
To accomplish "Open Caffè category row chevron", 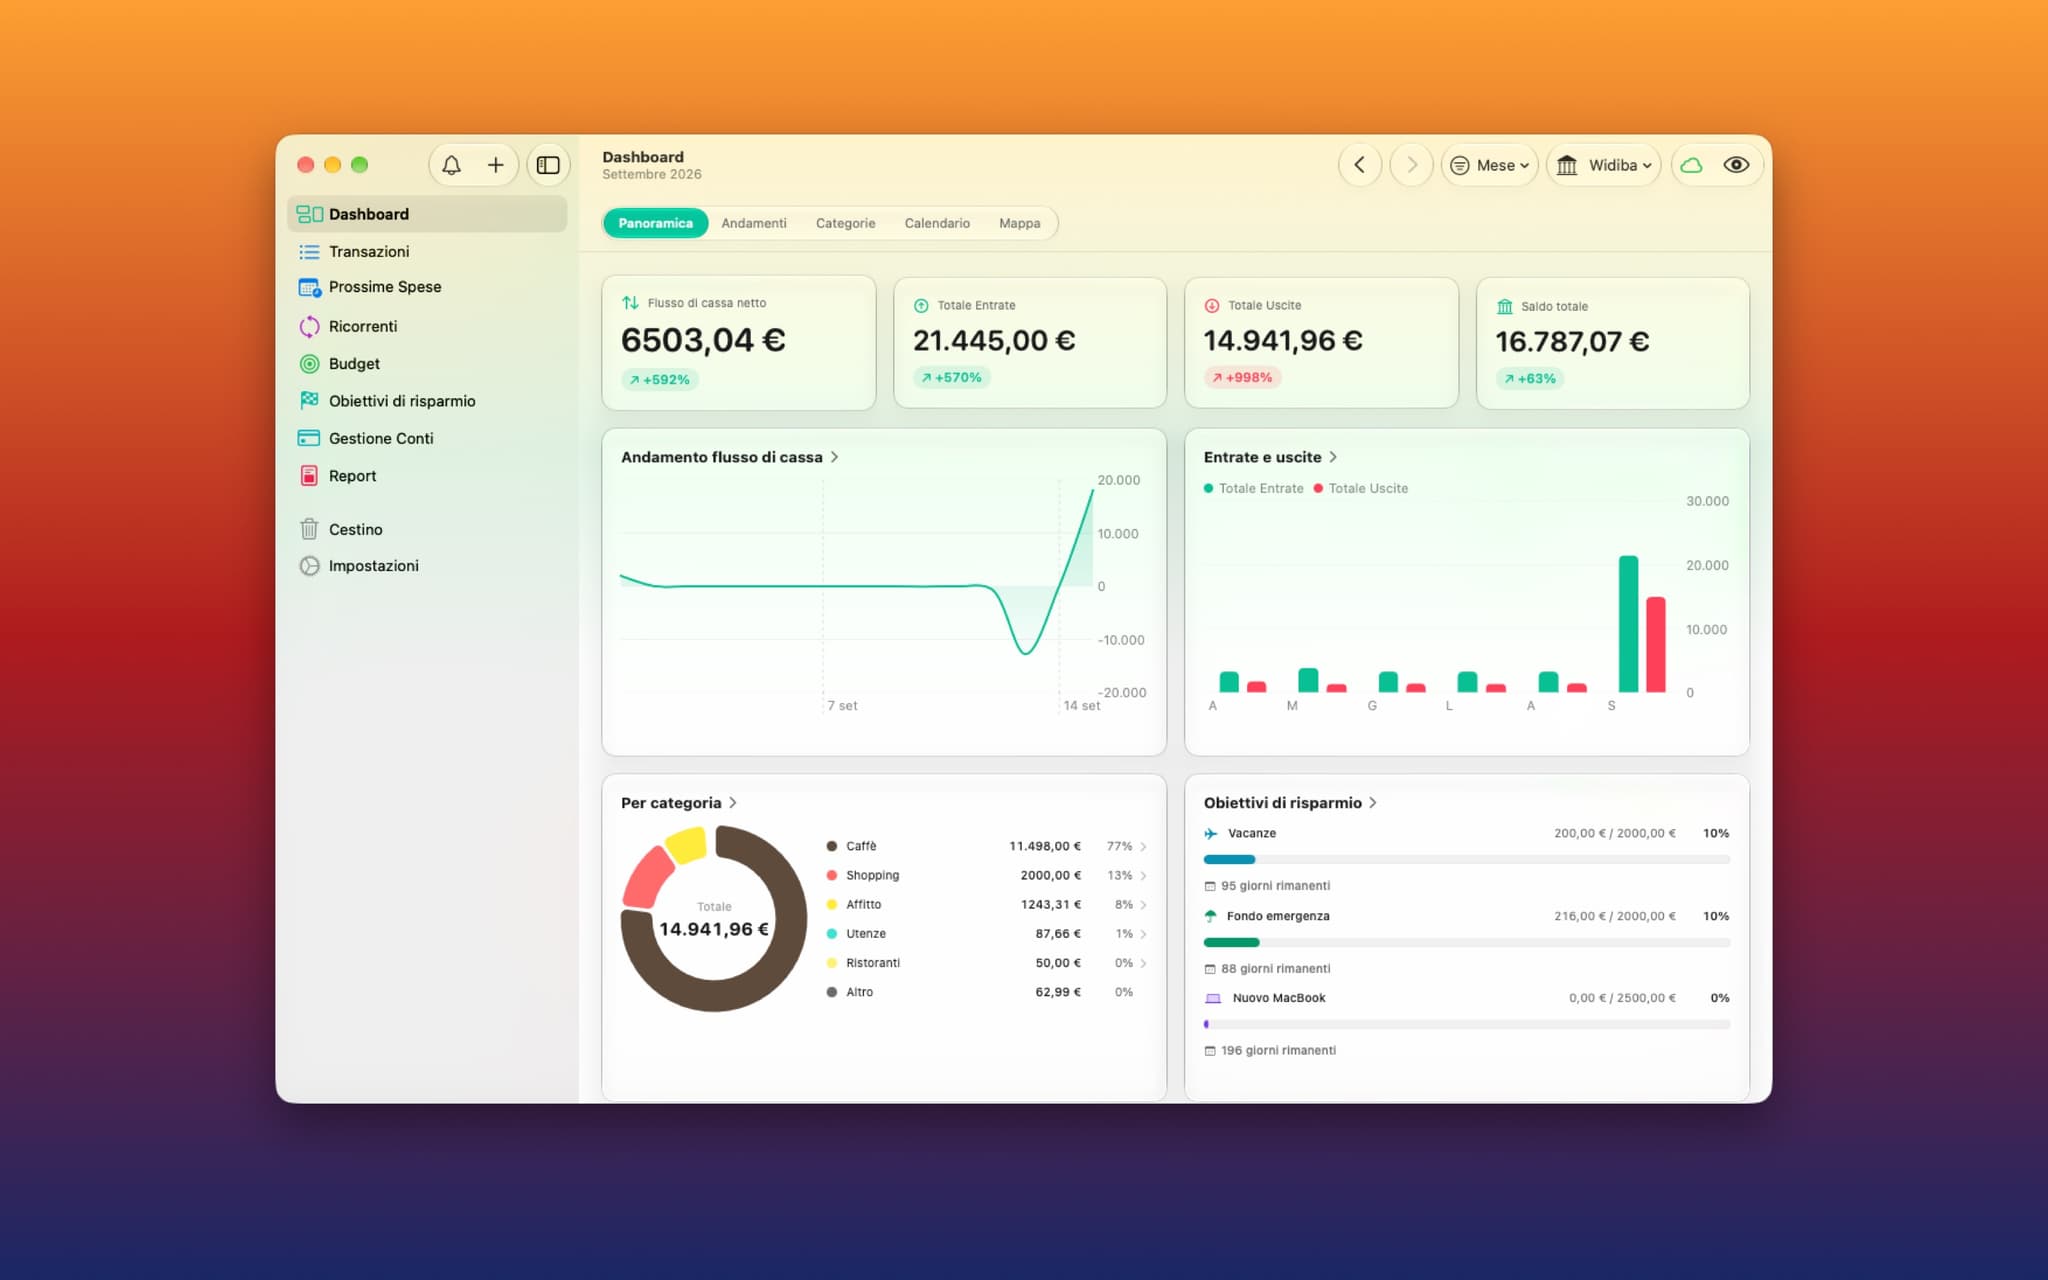I will tap(1143, 847).
